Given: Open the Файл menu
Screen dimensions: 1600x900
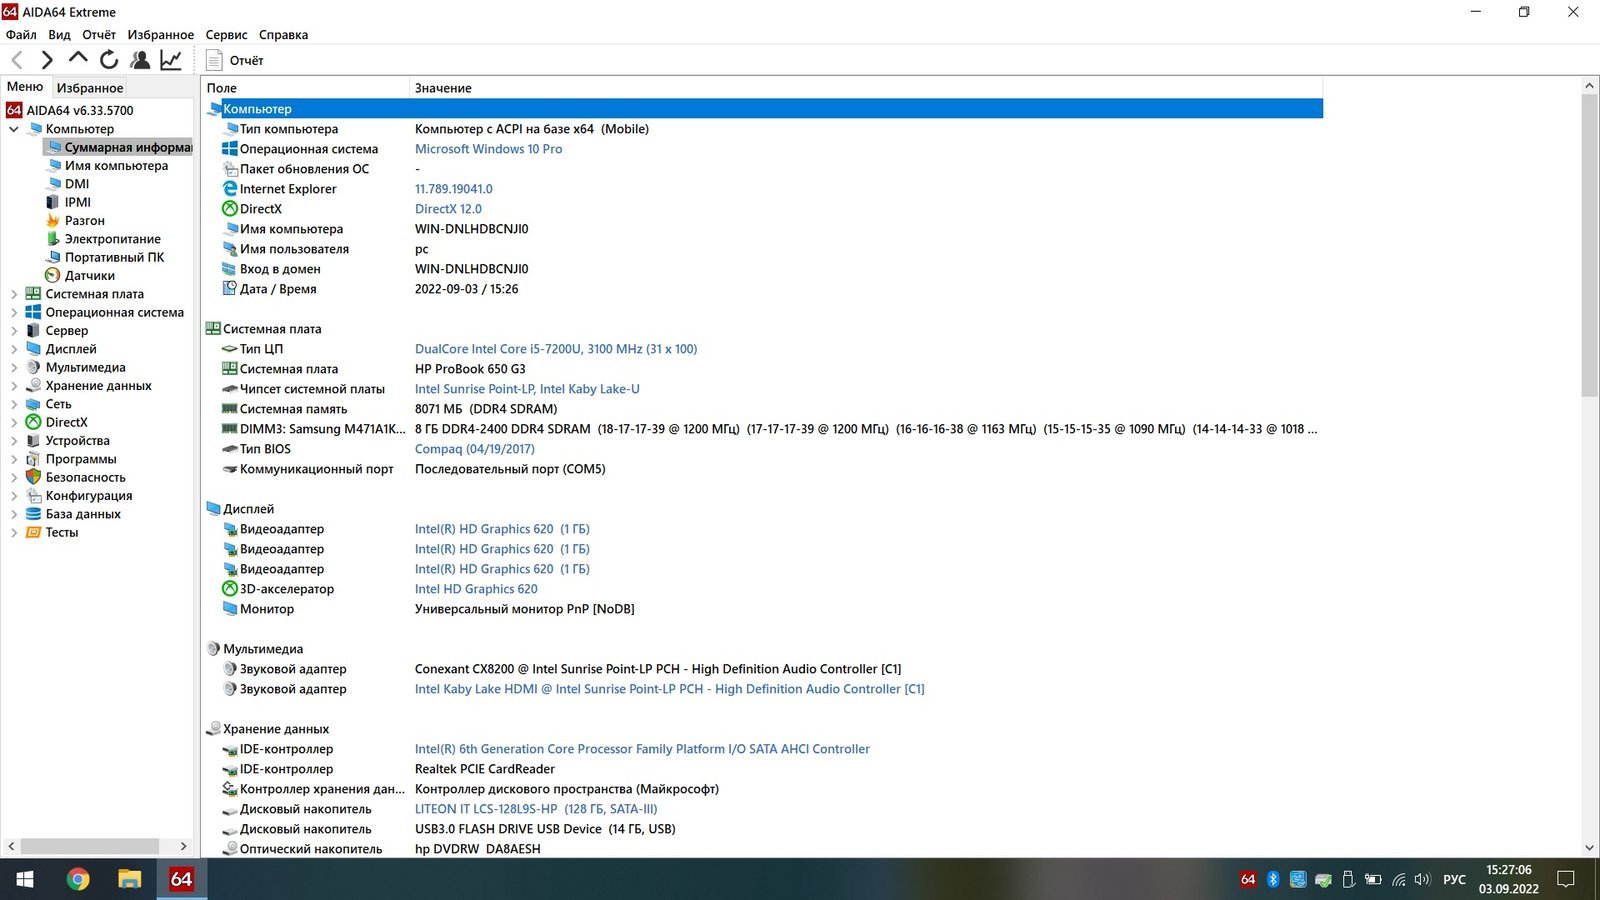Looking at the screenshot, I should pyautogui.click(x=21, y=34).
